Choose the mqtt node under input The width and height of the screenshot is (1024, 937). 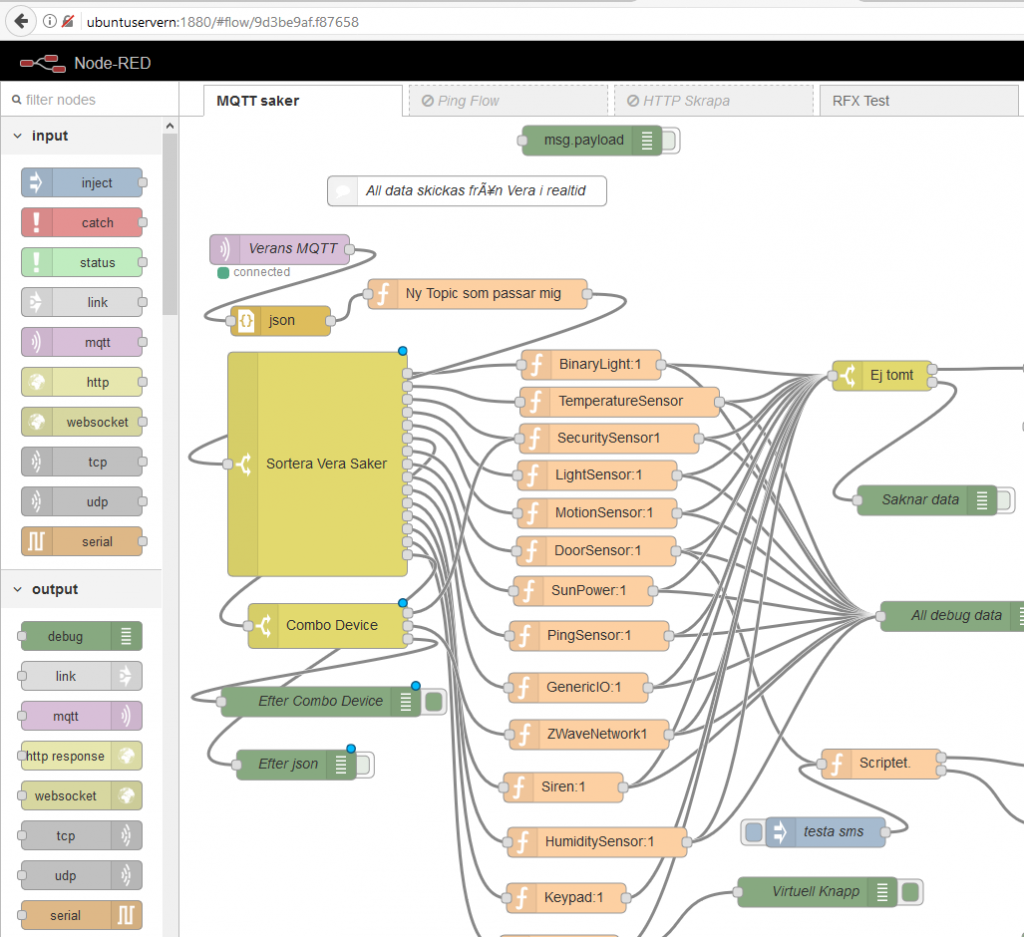[x=82, y=342]
